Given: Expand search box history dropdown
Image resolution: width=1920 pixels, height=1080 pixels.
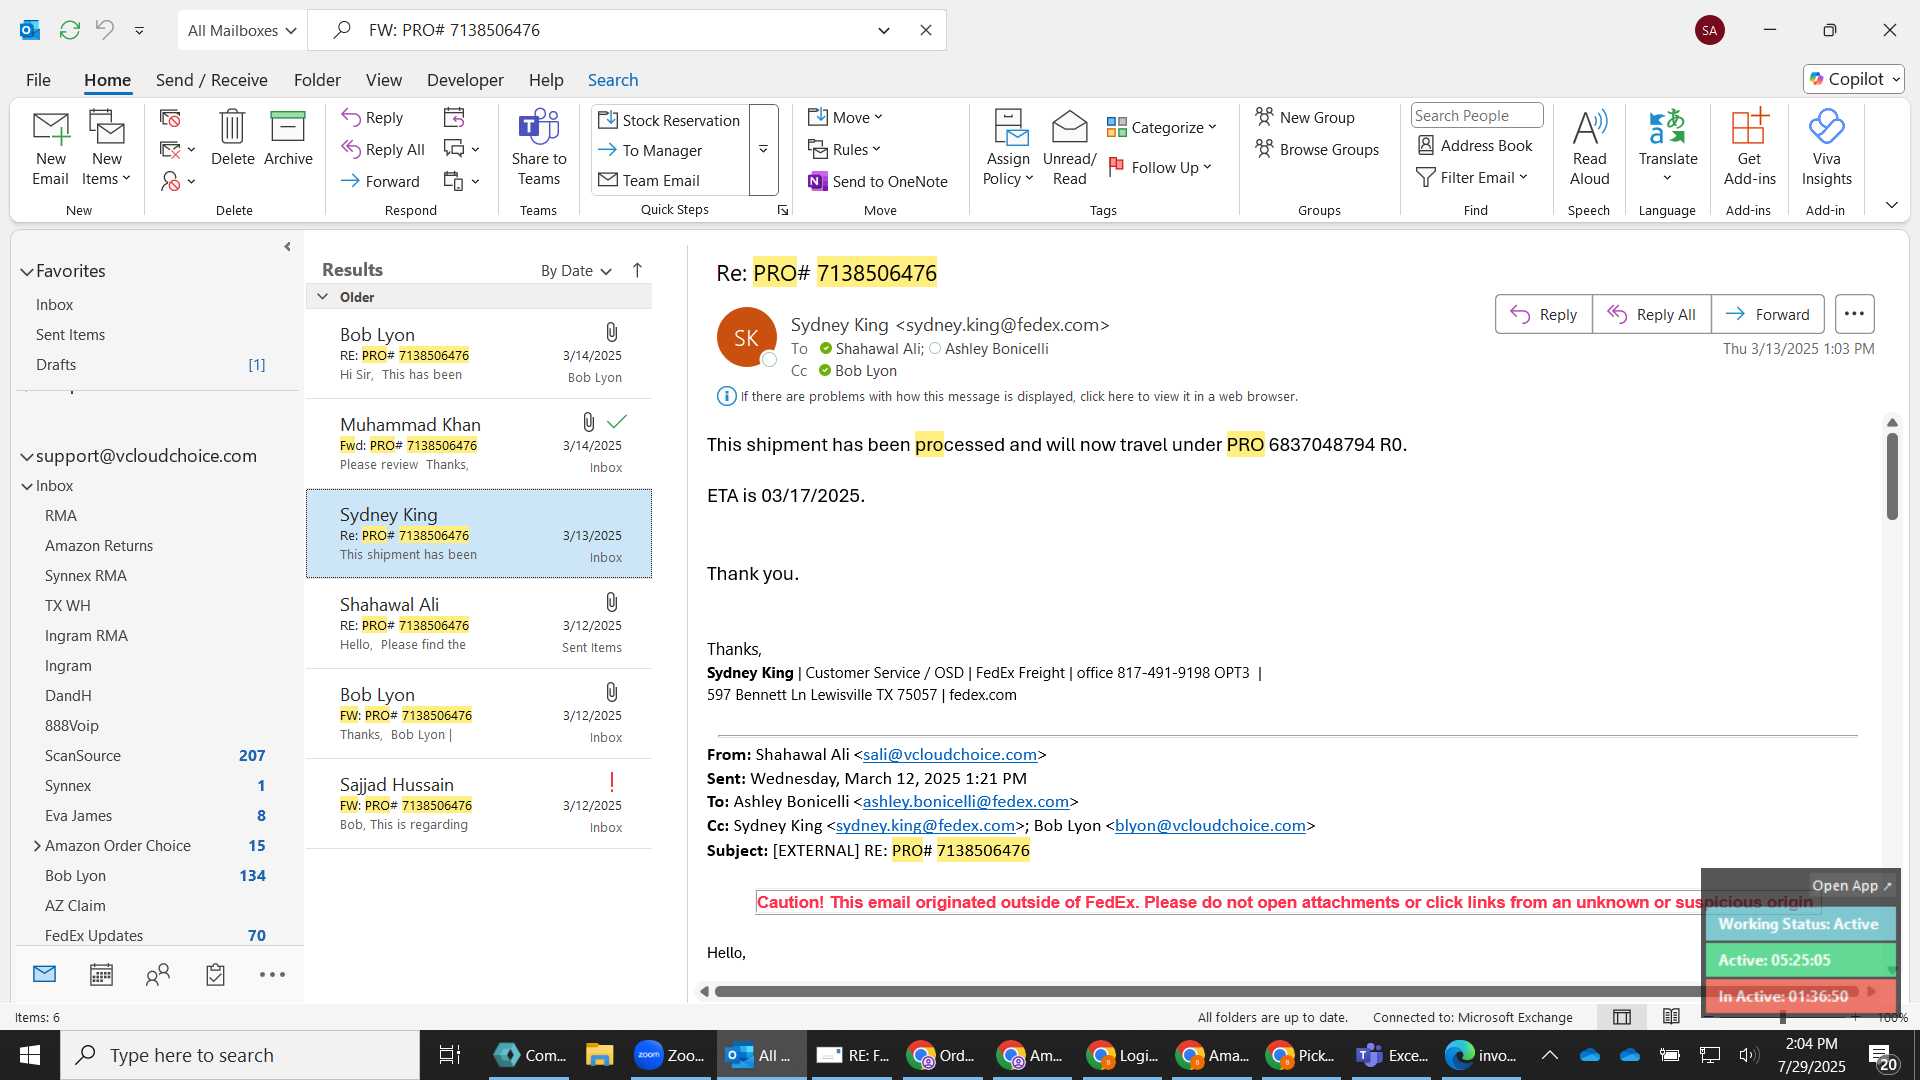Looking at the screenshot, I should 884,30.
